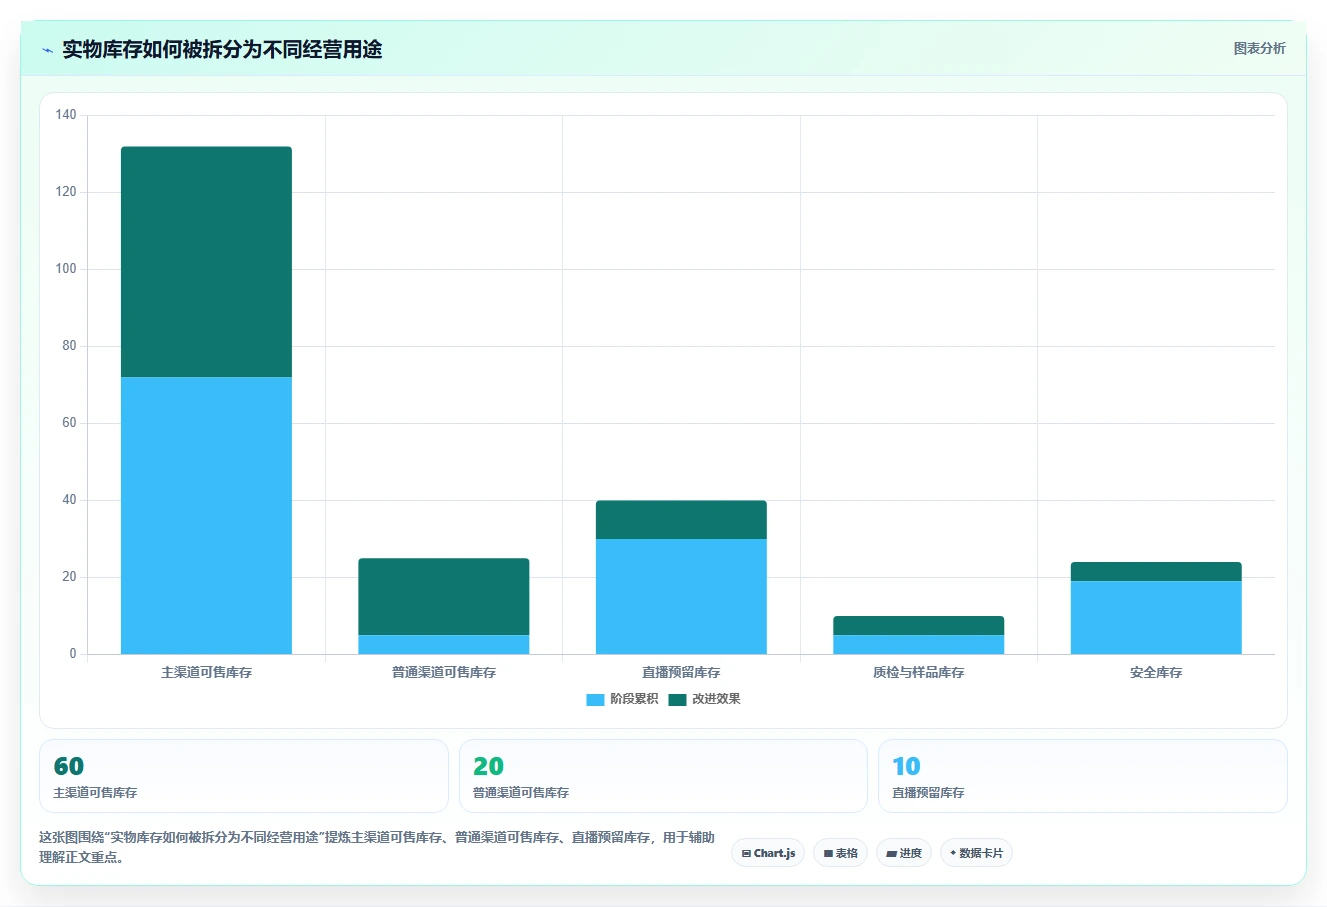The height and width of the screenshot is (907, 1327).
Task: Toggle the 改进效果 legend swatch
Action: 677,699
